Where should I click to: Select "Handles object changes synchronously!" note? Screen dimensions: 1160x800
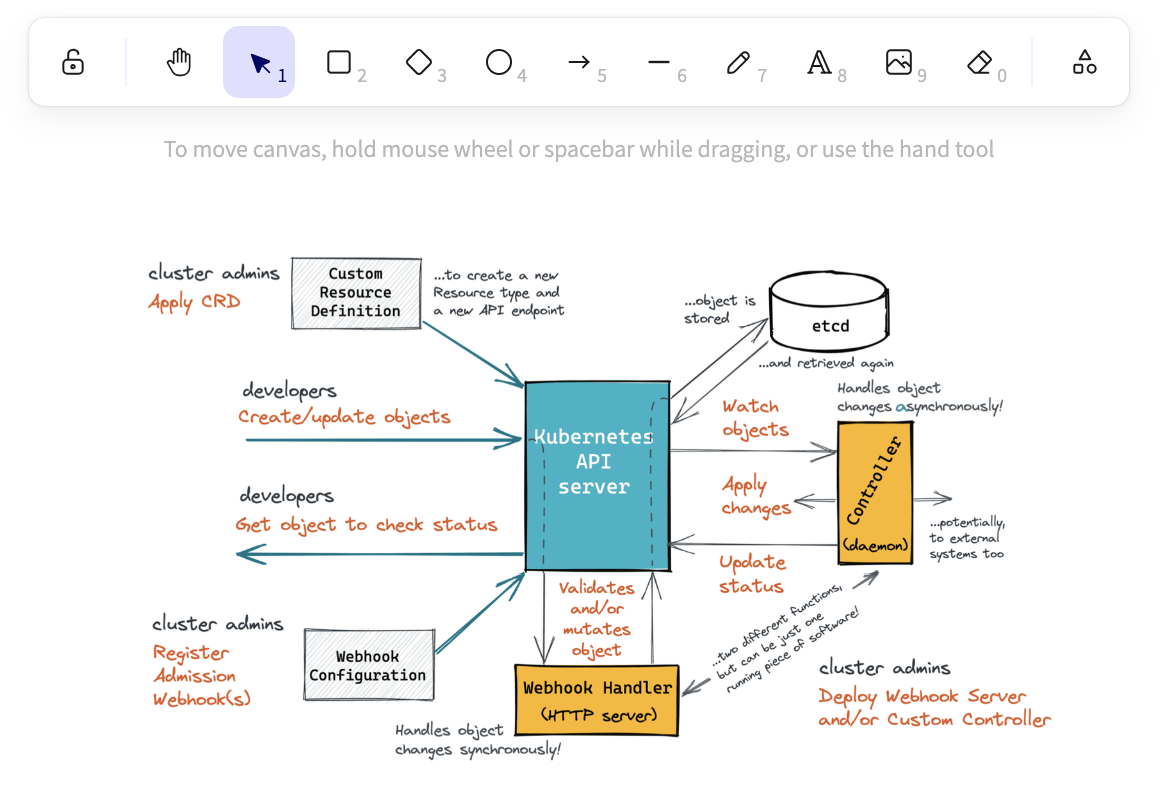point(477,740)
